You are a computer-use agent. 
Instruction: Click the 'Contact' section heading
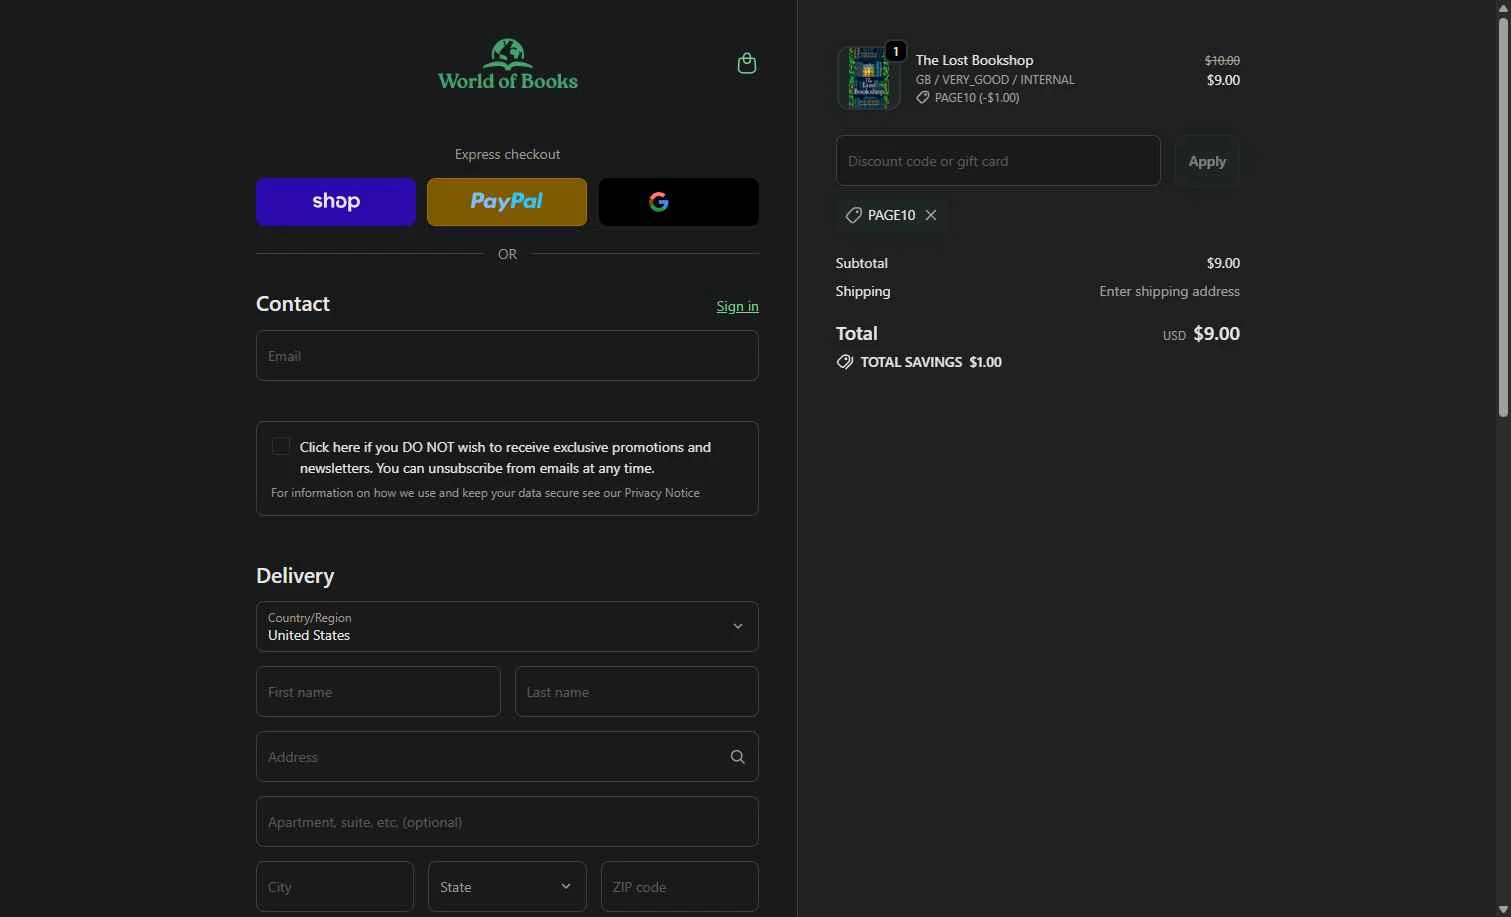pyautogui.click(x=293, y=304)
